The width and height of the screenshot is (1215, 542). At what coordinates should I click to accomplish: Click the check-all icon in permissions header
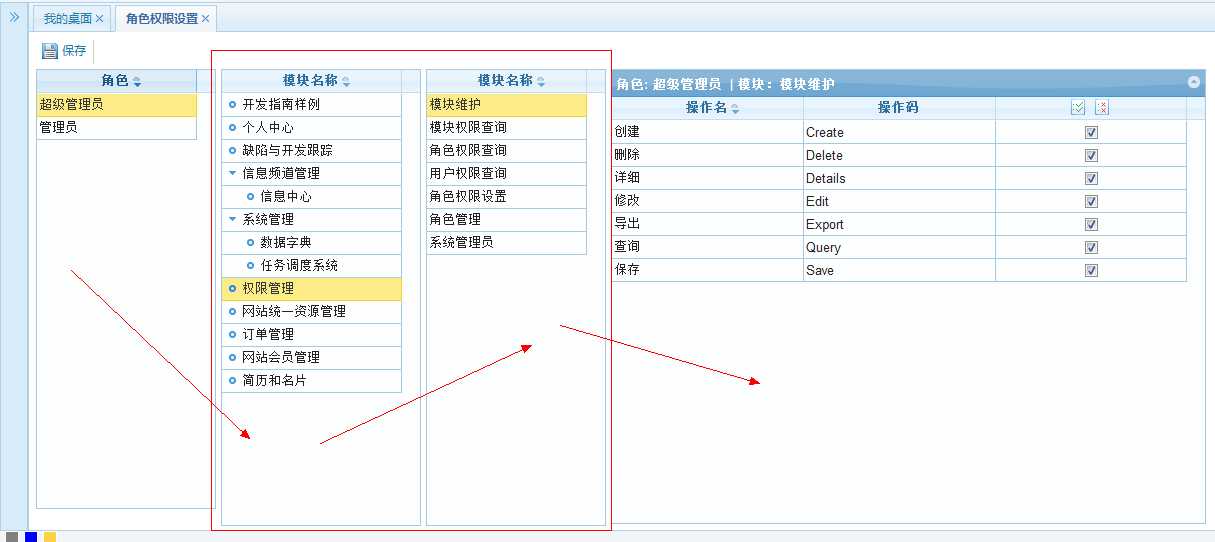pyautogui.click(x=1078, y=107)
